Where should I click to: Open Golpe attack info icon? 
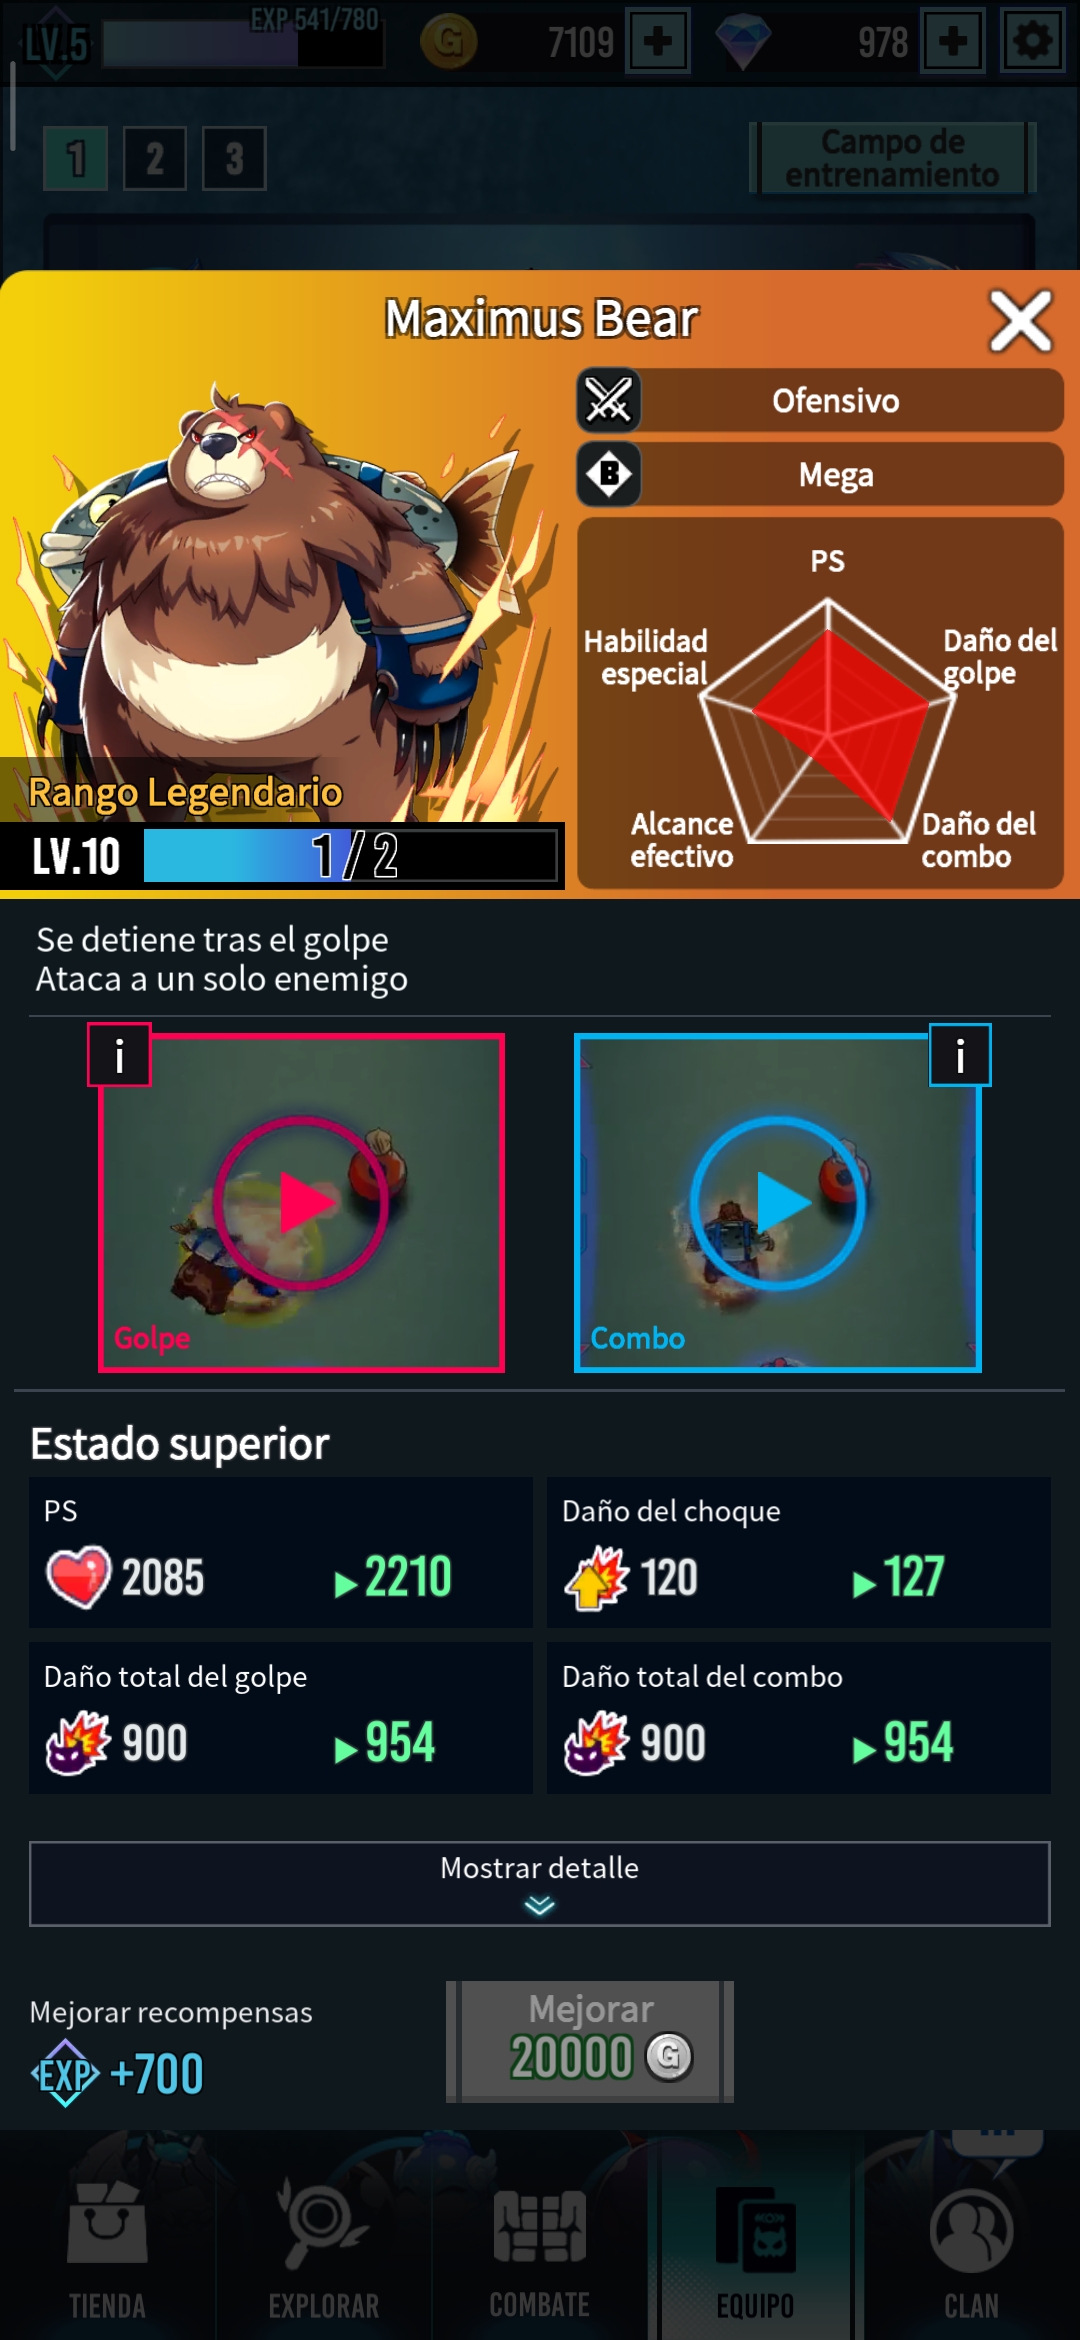(x=119, y=1054)
